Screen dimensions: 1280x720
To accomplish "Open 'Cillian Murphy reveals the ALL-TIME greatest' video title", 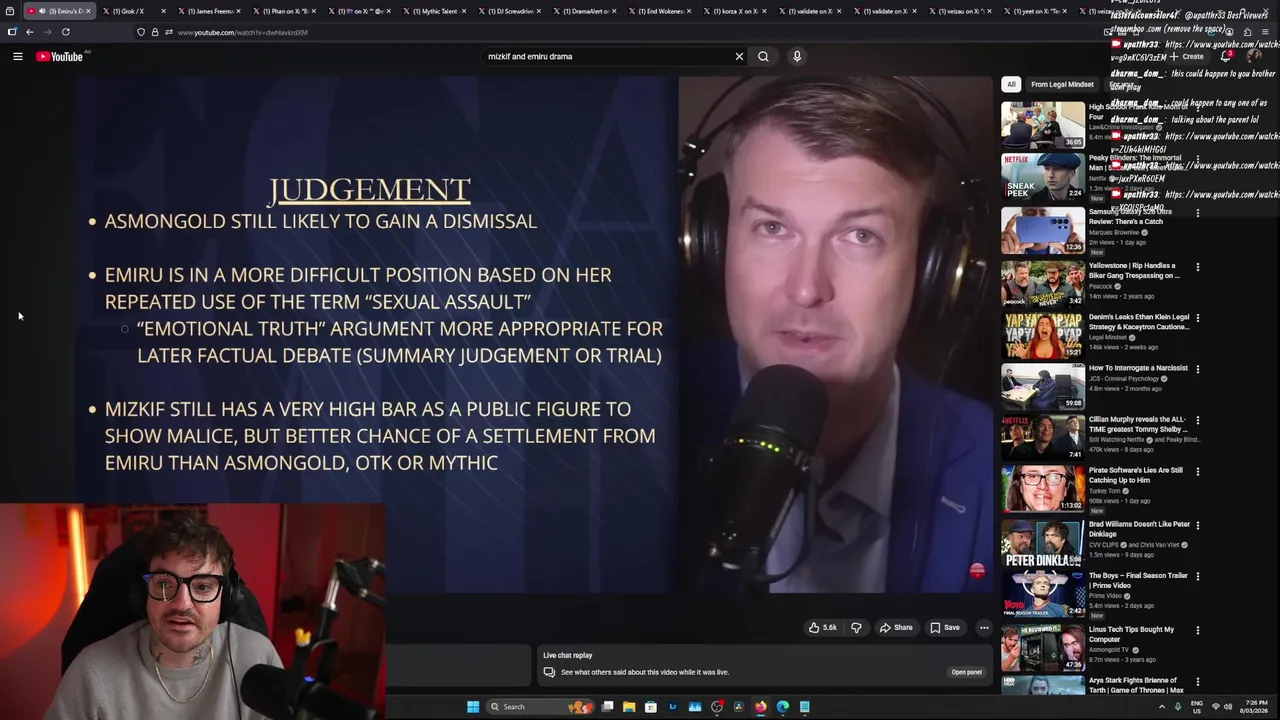I will (x=1138, y=424).
